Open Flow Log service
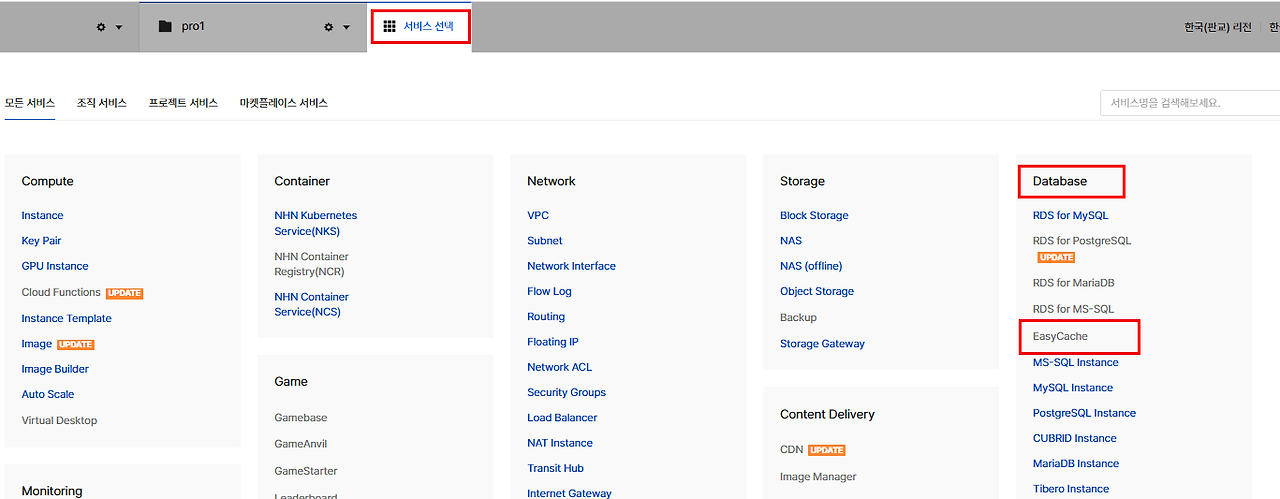This screenshot has width=1280, height=499. click(549, 292)
